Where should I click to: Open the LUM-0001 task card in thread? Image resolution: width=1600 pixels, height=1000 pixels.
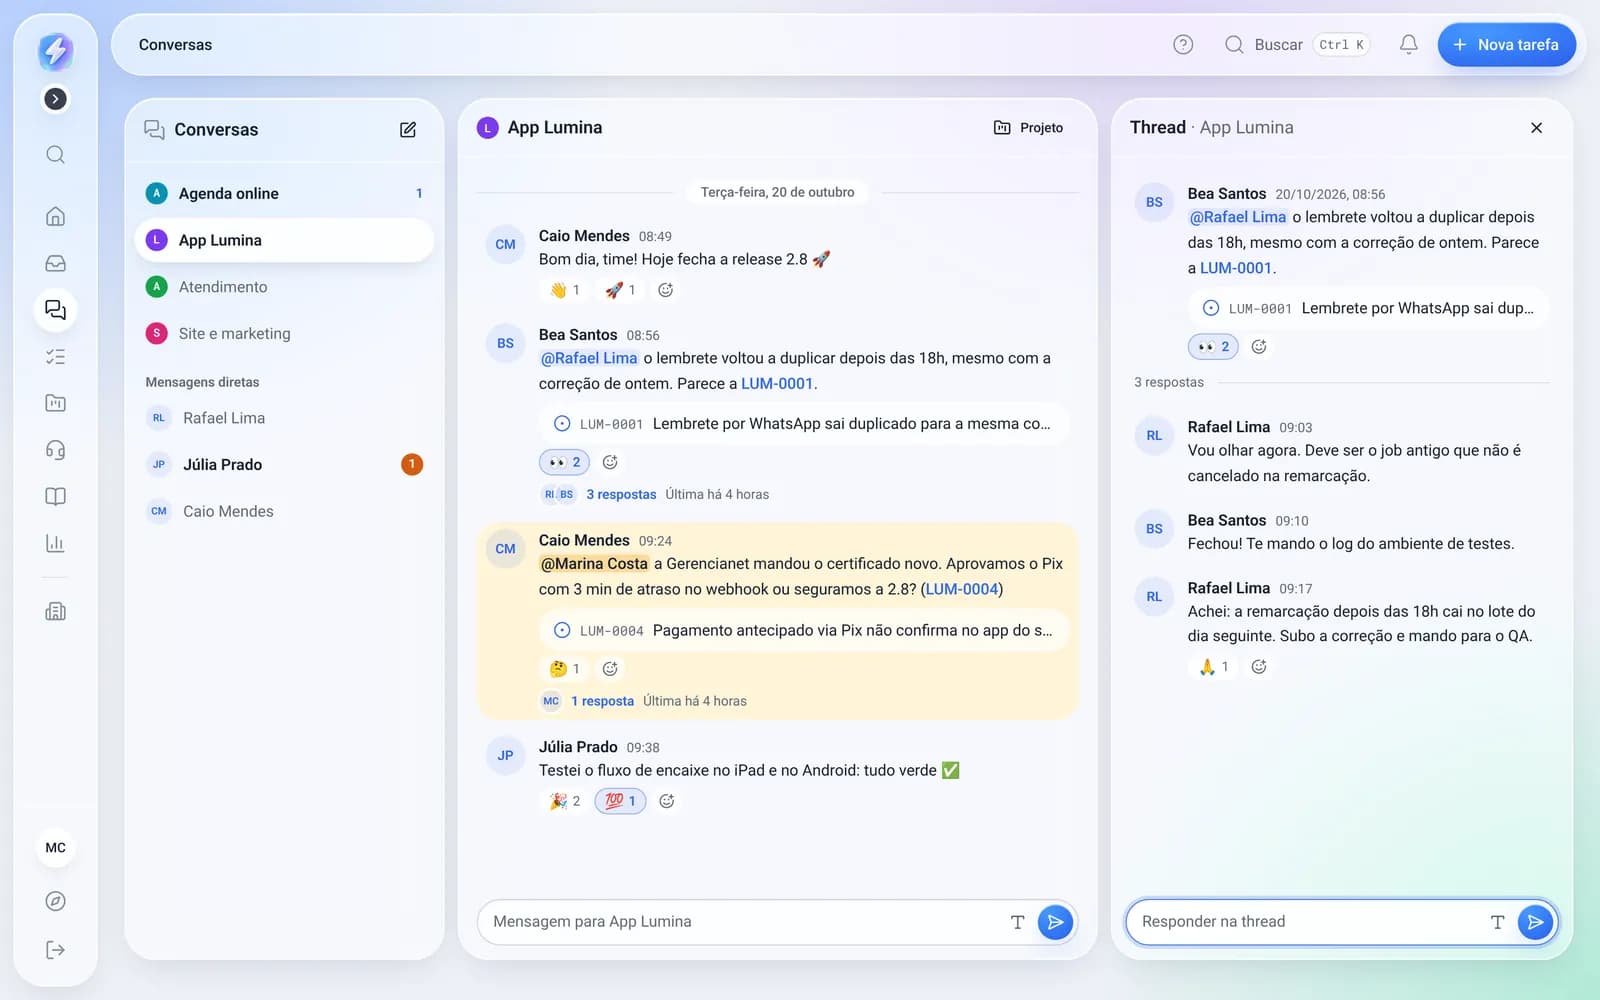(1368, 308)
